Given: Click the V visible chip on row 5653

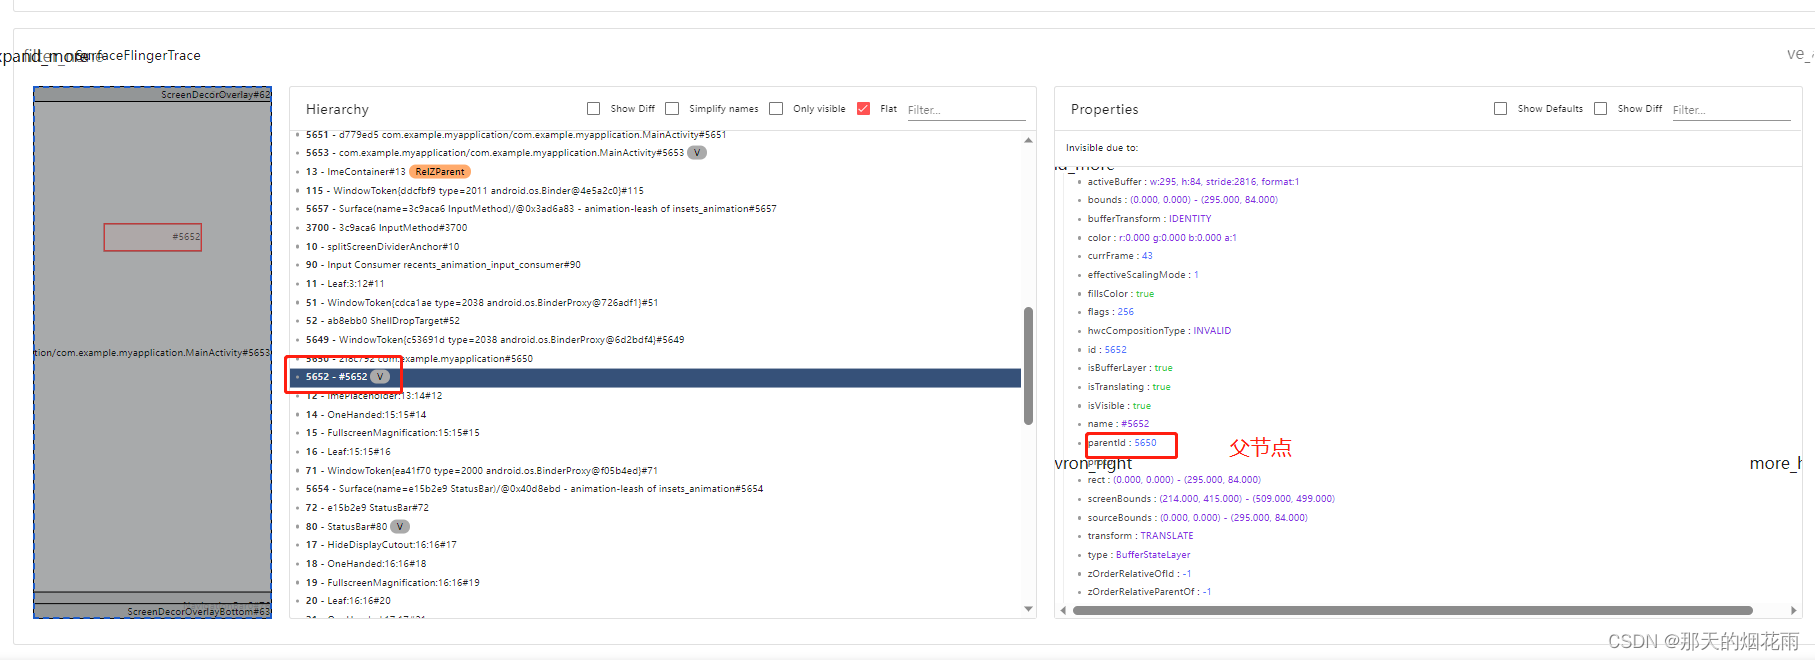Looking at the screenshot, I should tap(697, 153).
